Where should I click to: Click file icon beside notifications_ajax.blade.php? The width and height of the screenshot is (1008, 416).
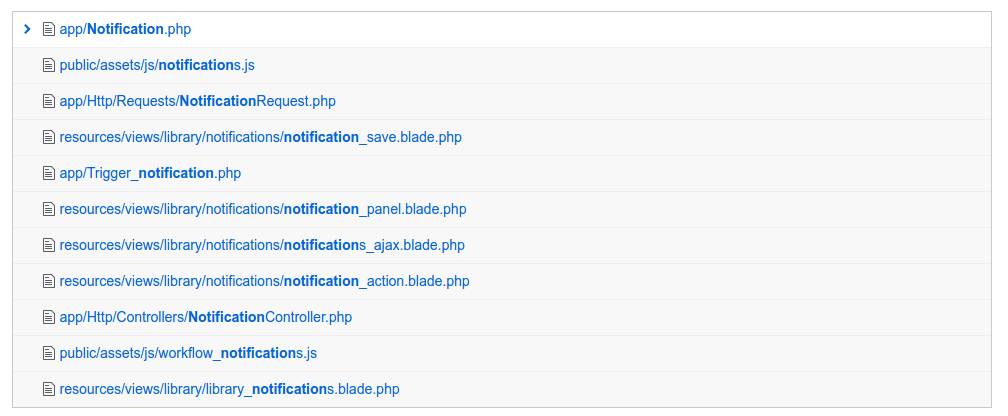click(48, 246)
